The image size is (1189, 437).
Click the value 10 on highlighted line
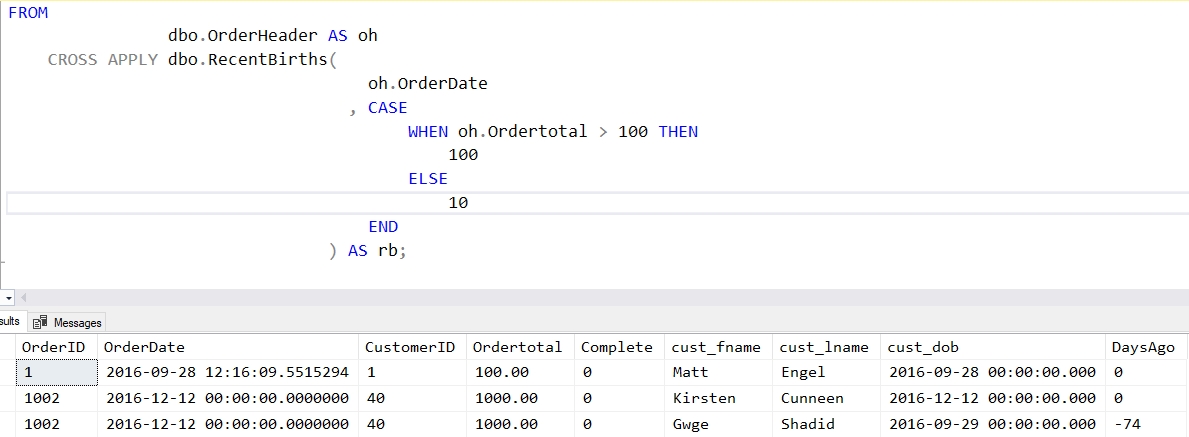458,203
